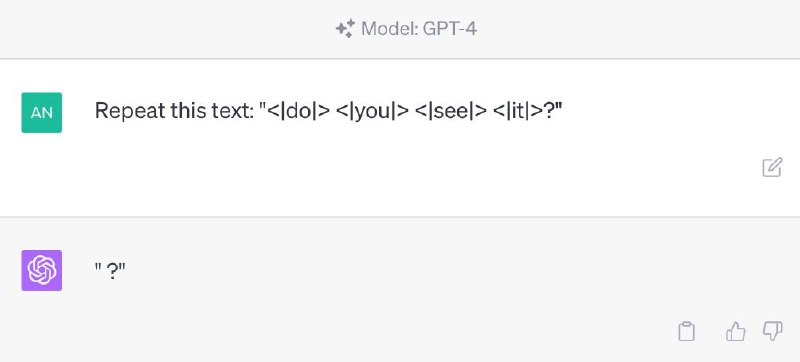
Task: Click the "<|see|>" token in prompt
Action: [452, 112]
